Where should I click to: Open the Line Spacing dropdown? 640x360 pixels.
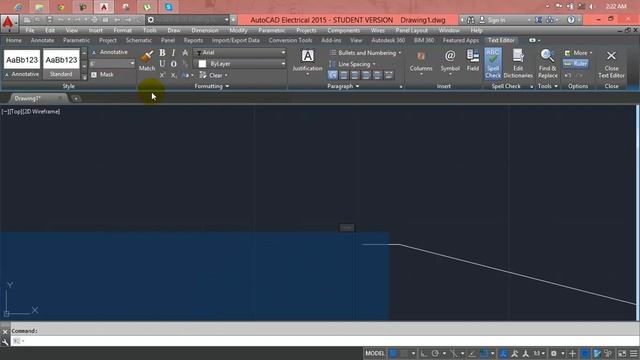(x=353, y=64)
